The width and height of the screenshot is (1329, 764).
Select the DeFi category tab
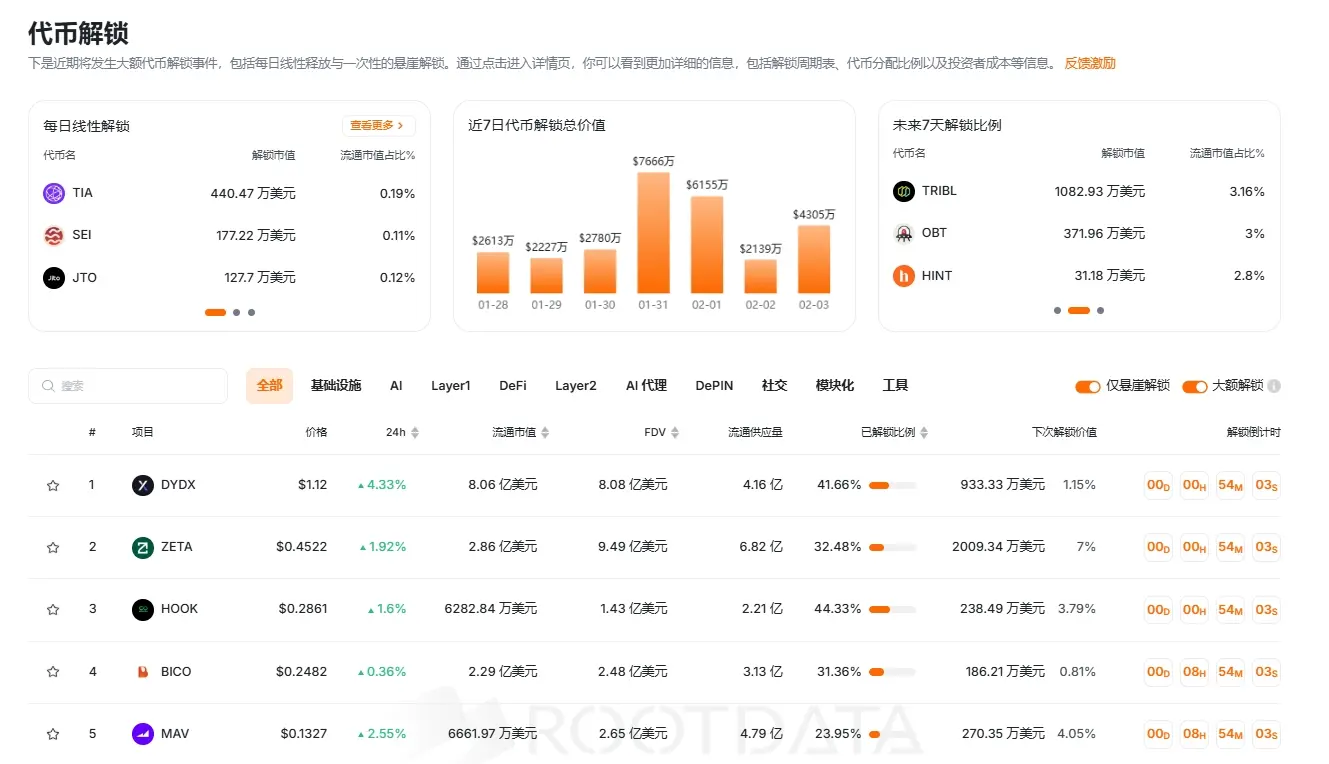coord(513,386)
